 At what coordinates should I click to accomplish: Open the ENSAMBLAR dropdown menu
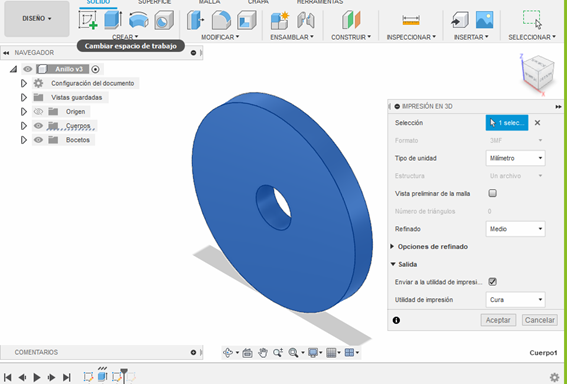292,37
